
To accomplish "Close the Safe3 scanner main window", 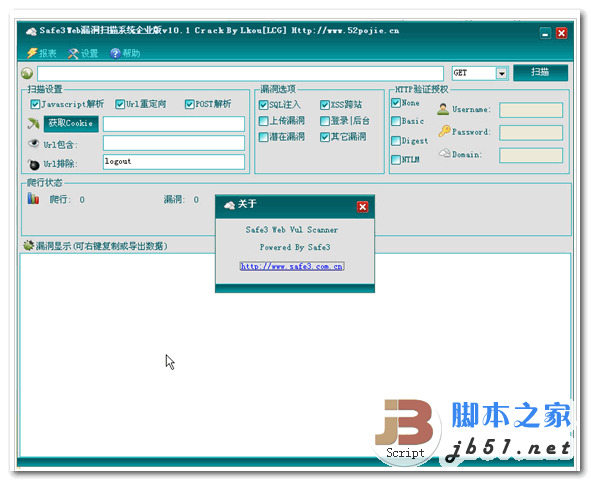I will (561, 33).
